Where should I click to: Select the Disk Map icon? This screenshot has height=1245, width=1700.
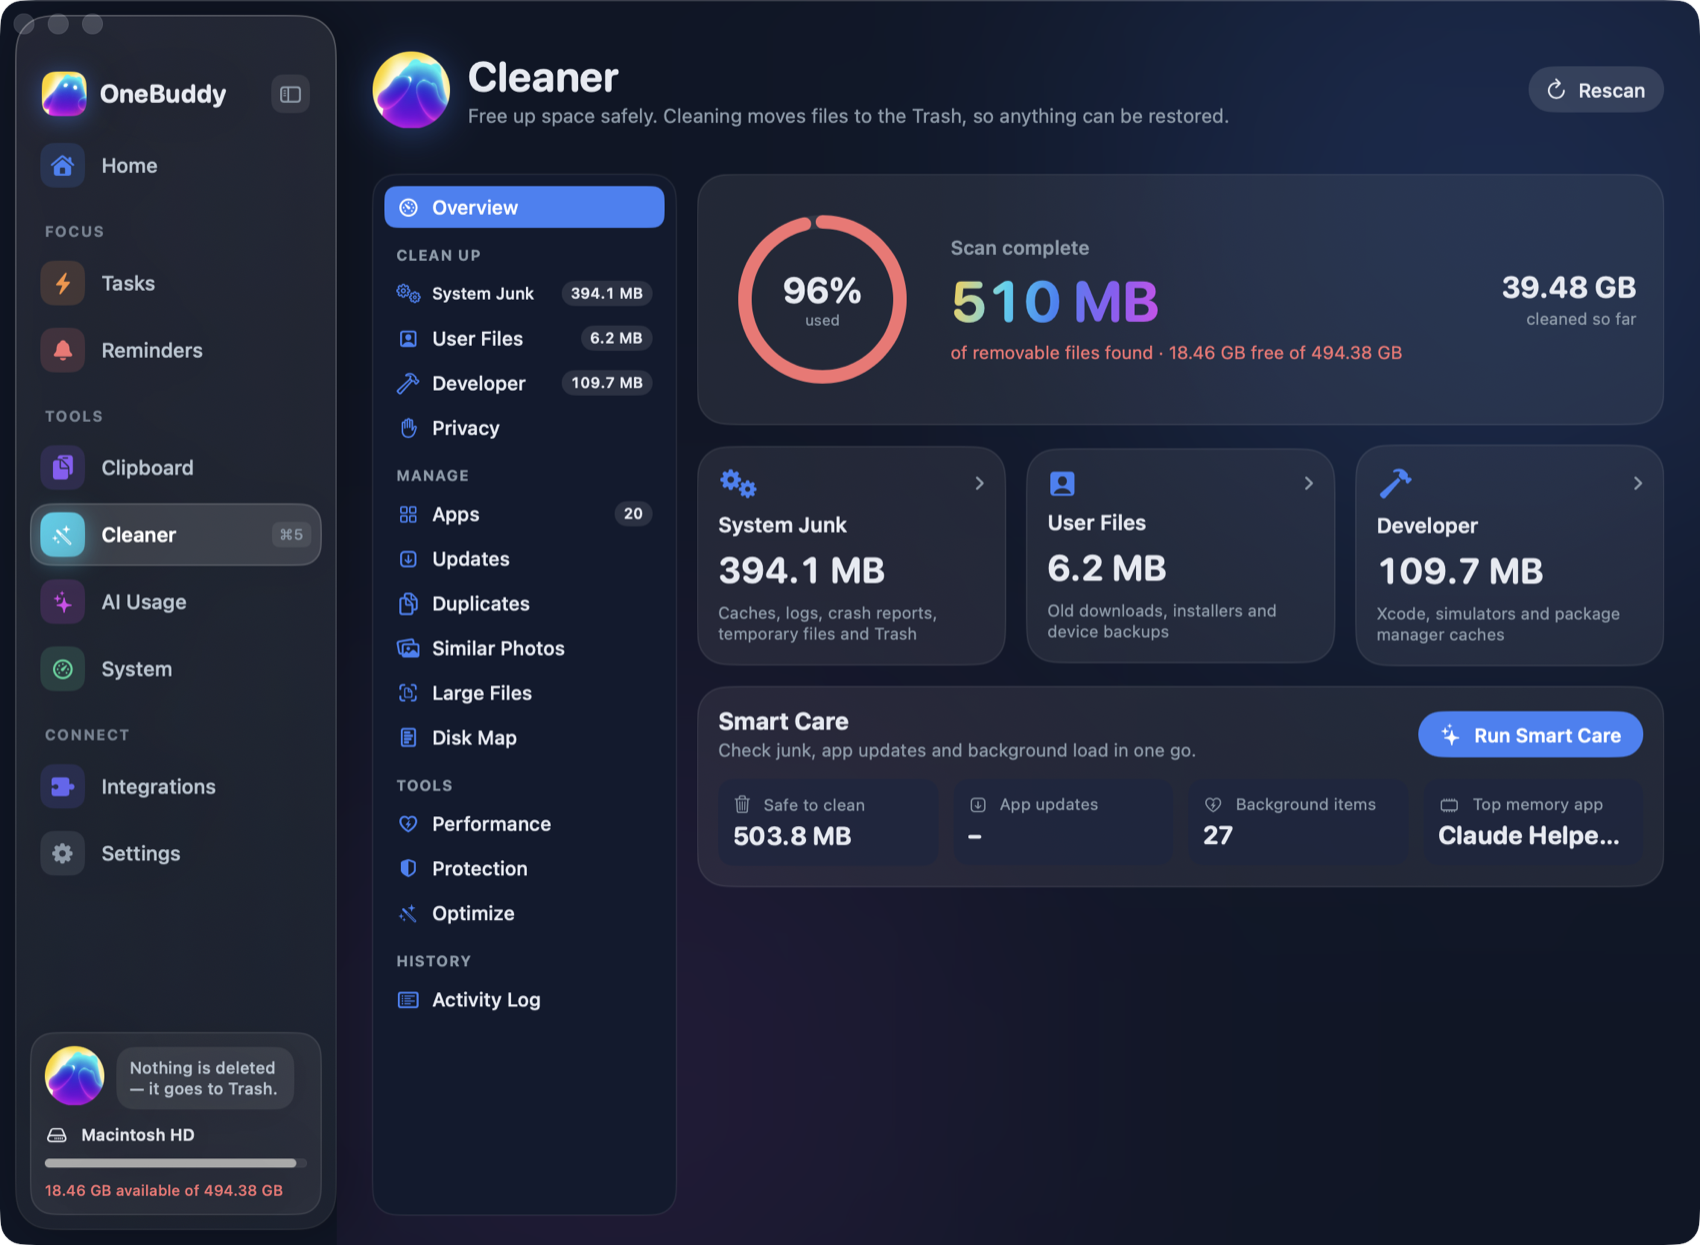pyautogui.click(x=408, y=737)
